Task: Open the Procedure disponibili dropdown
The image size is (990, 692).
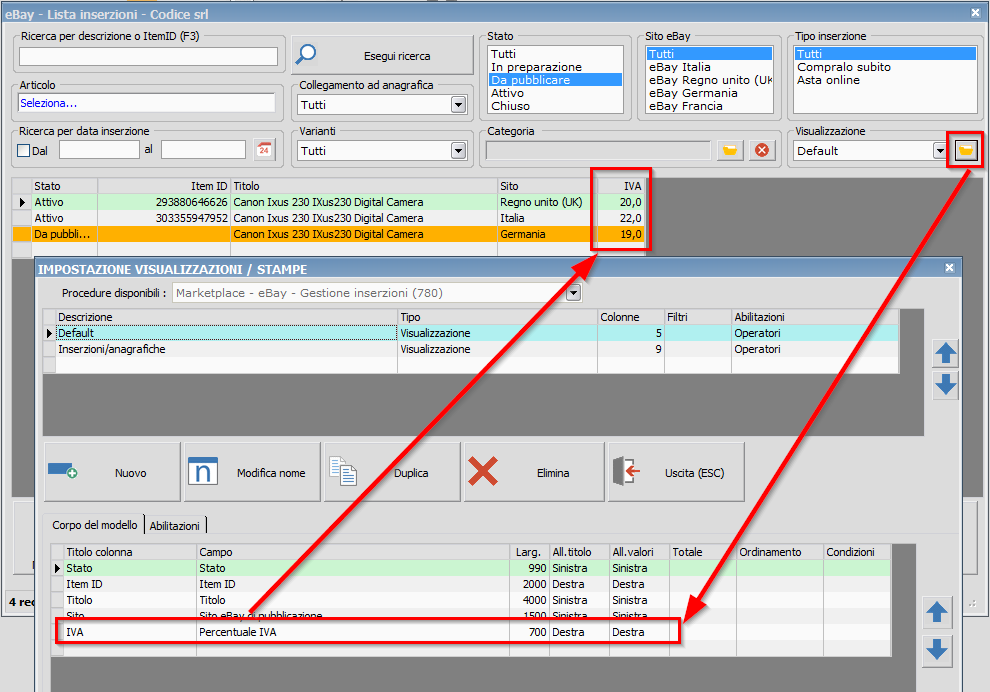Action: click(573, 293)
